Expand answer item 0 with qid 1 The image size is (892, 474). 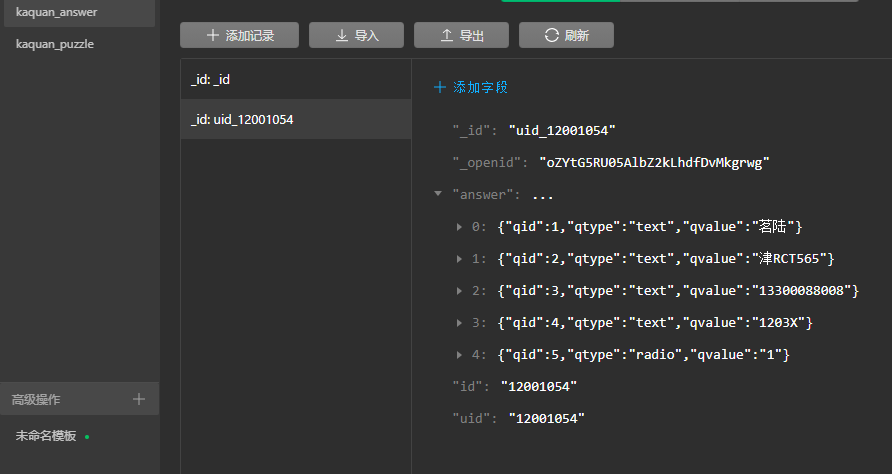[459, 226]
